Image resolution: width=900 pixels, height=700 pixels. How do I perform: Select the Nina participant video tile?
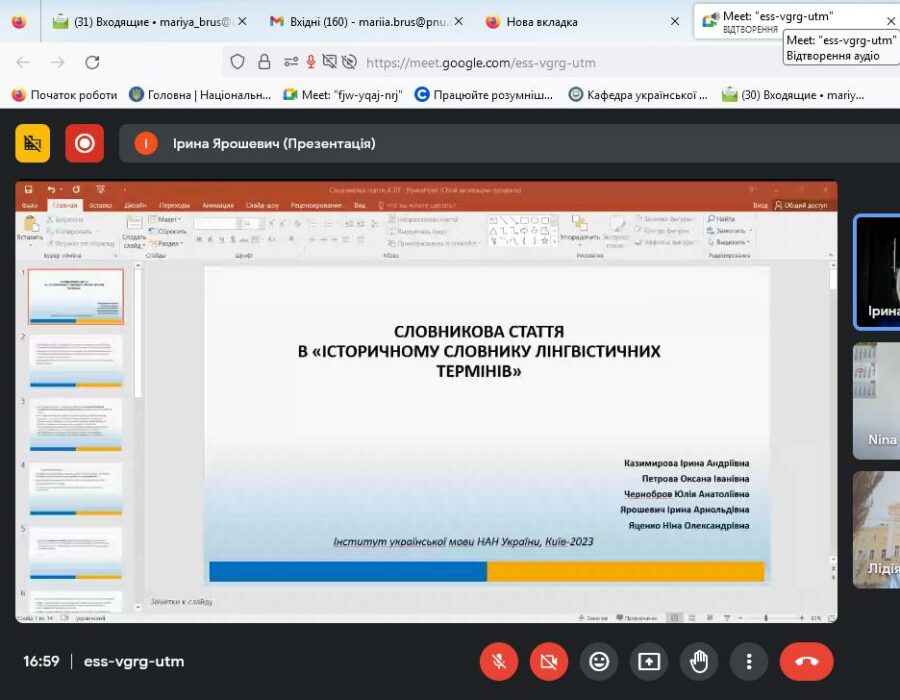pos(877,400)
